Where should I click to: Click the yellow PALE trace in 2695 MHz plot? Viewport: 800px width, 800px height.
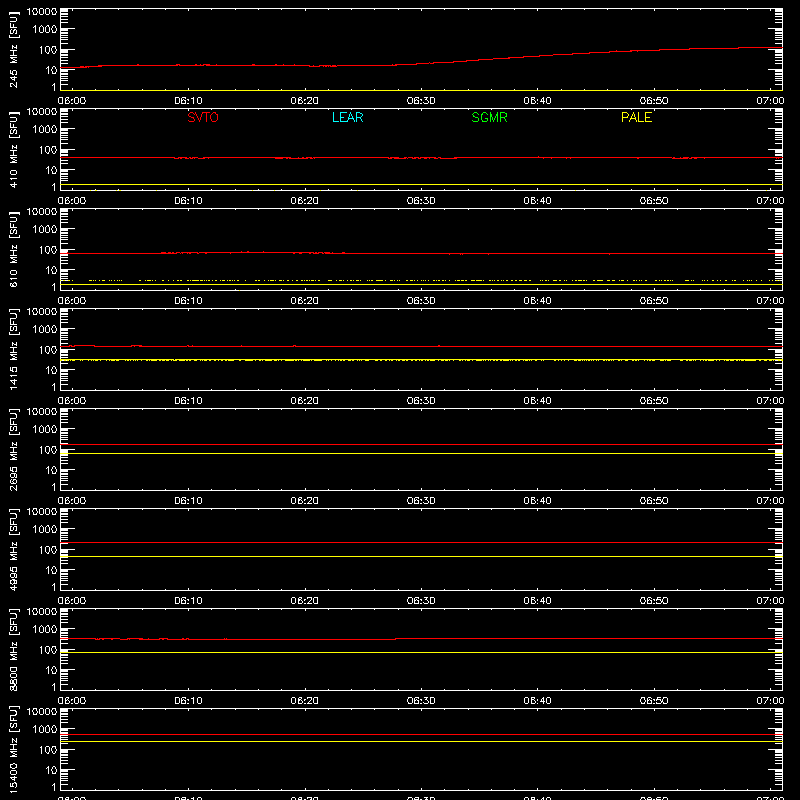pos(421,454)
